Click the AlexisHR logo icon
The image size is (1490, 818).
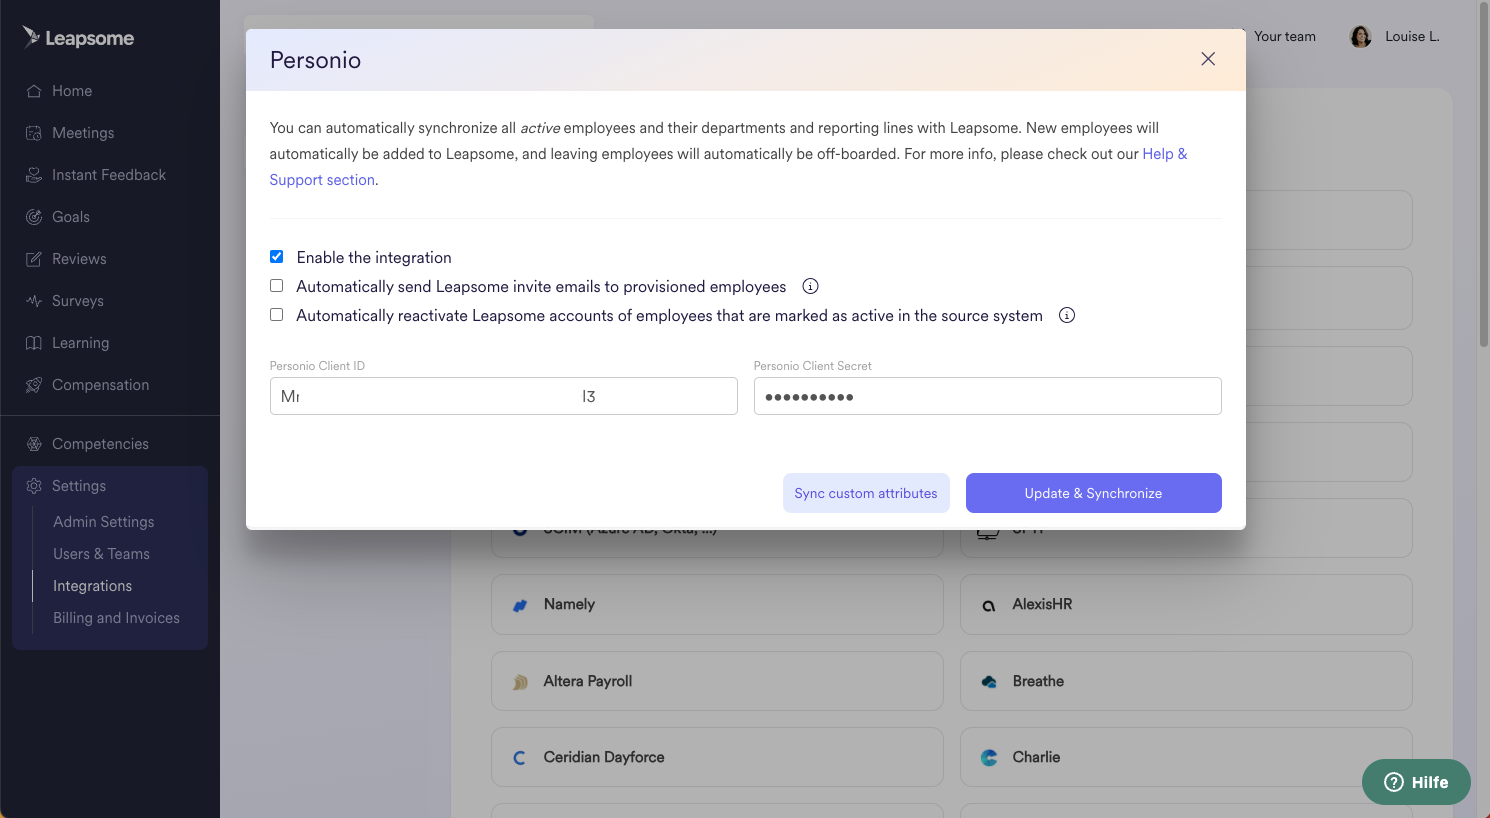(x=989, y=605)
